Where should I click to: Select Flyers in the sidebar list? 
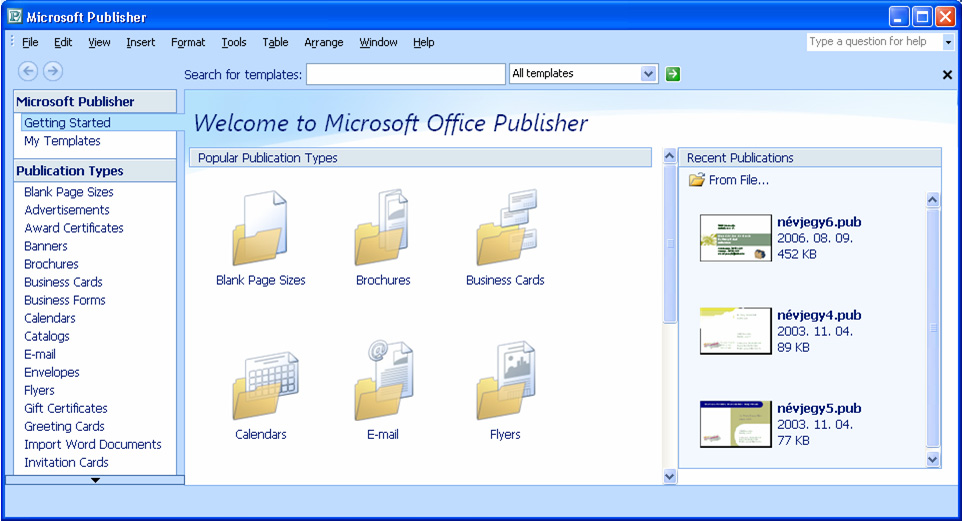39,391
